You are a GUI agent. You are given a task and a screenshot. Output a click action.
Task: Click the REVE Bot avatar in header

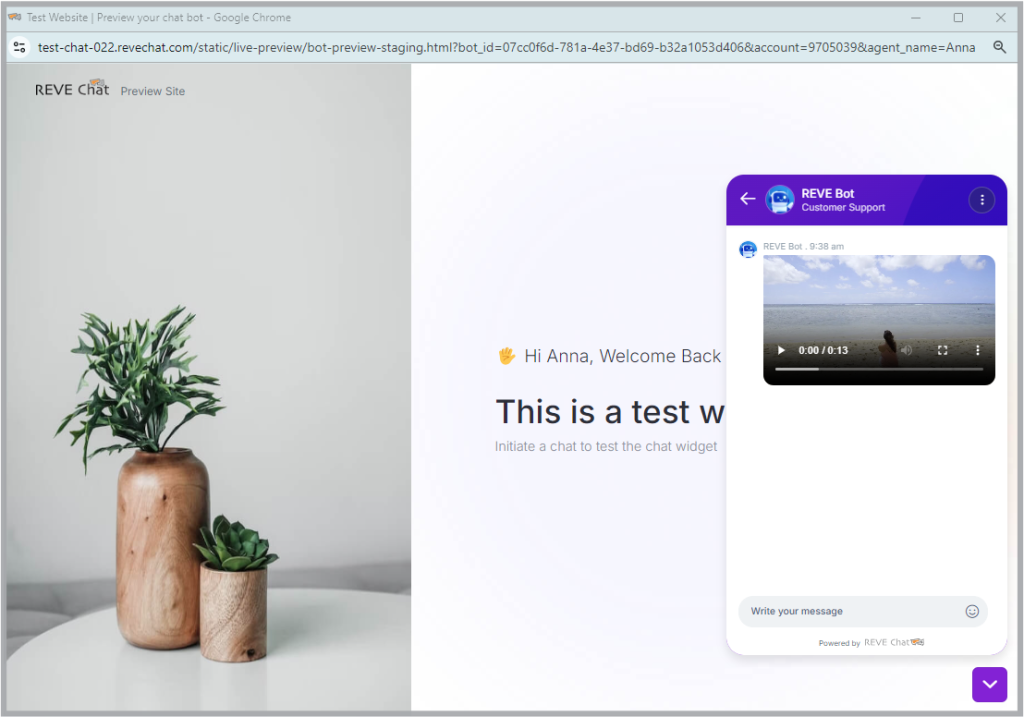779,199
